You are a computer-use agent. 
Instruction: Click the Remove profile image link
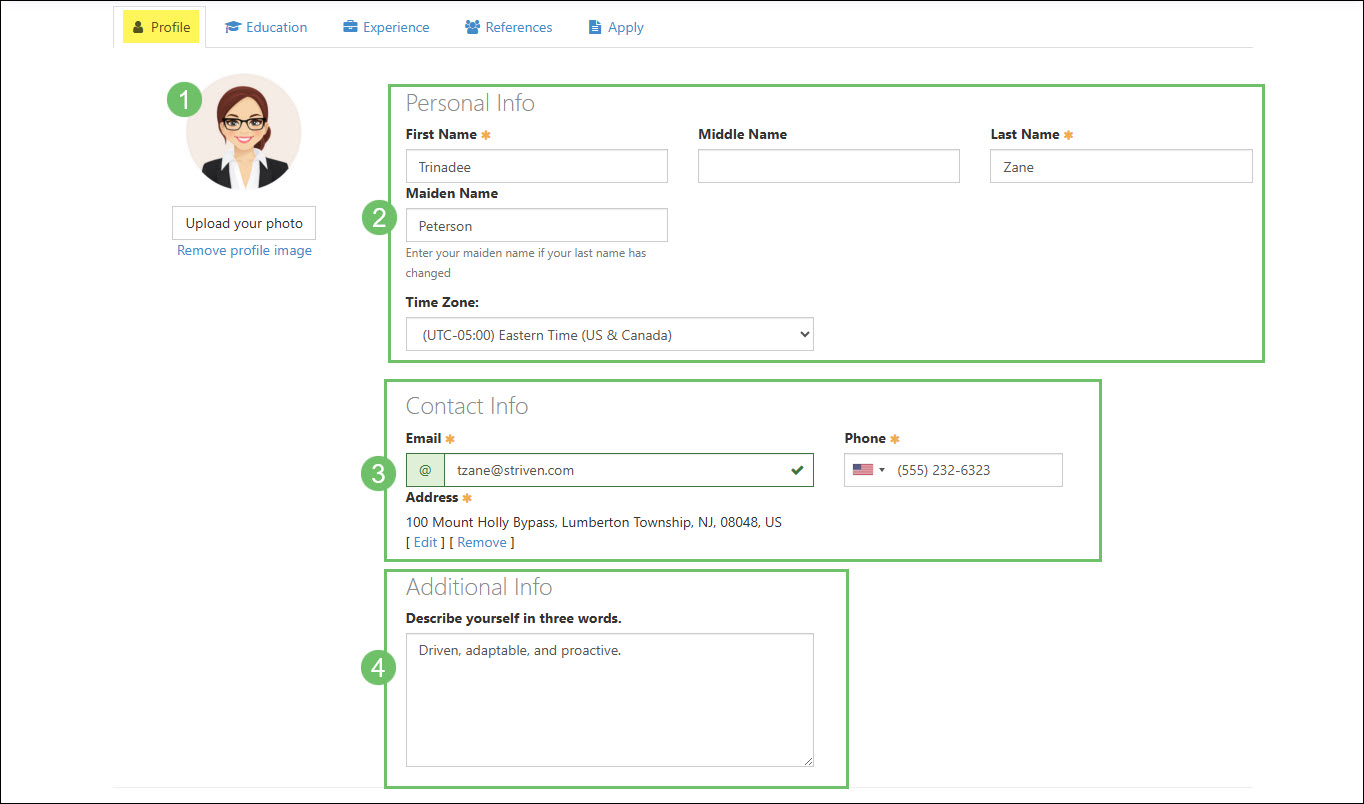coord(243,250)
